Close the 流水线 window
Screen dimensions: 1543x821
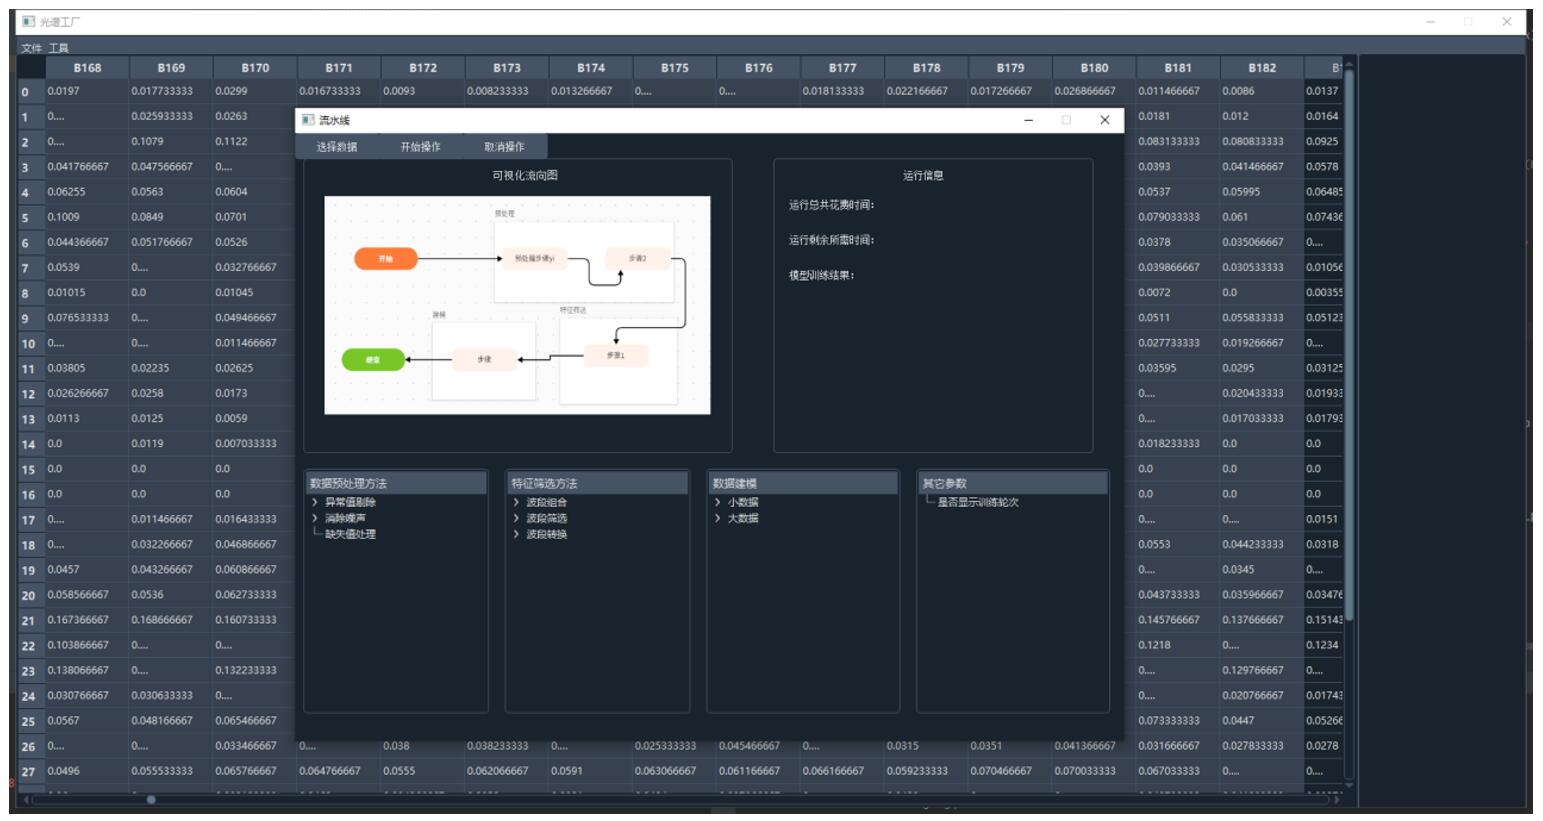pos(1104,120)
